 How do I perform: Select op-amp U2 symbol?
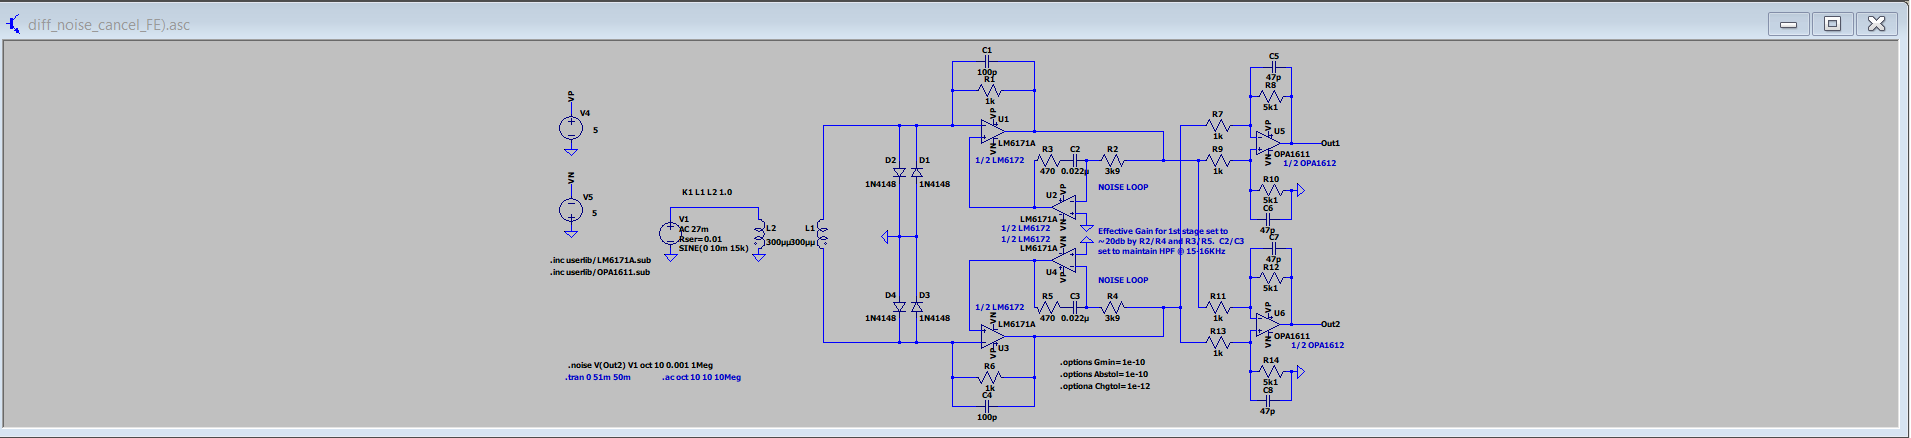pos(1064,207)
